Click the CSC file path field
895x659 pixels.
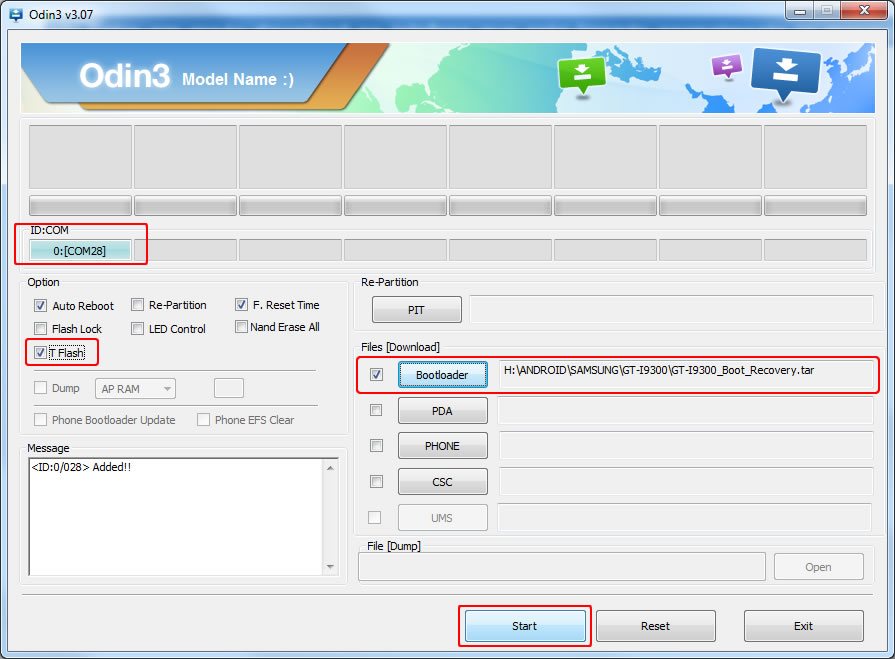(686, 482)
